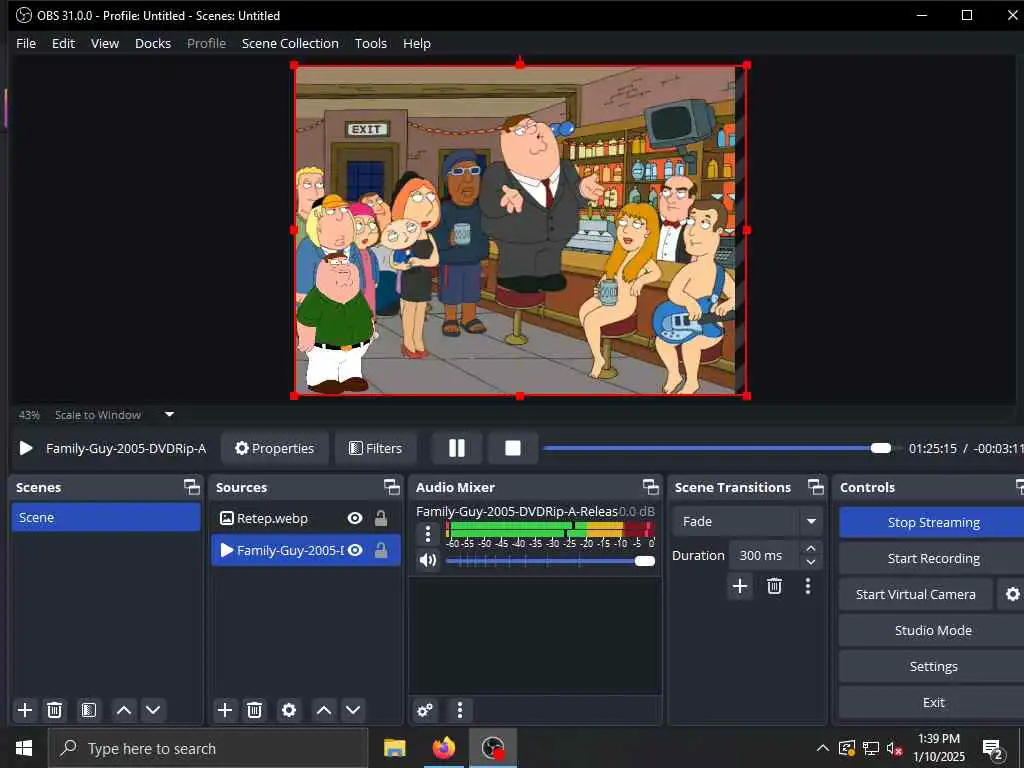Increase the transition duration
1024x768 pixels.
tap(810, 548)
